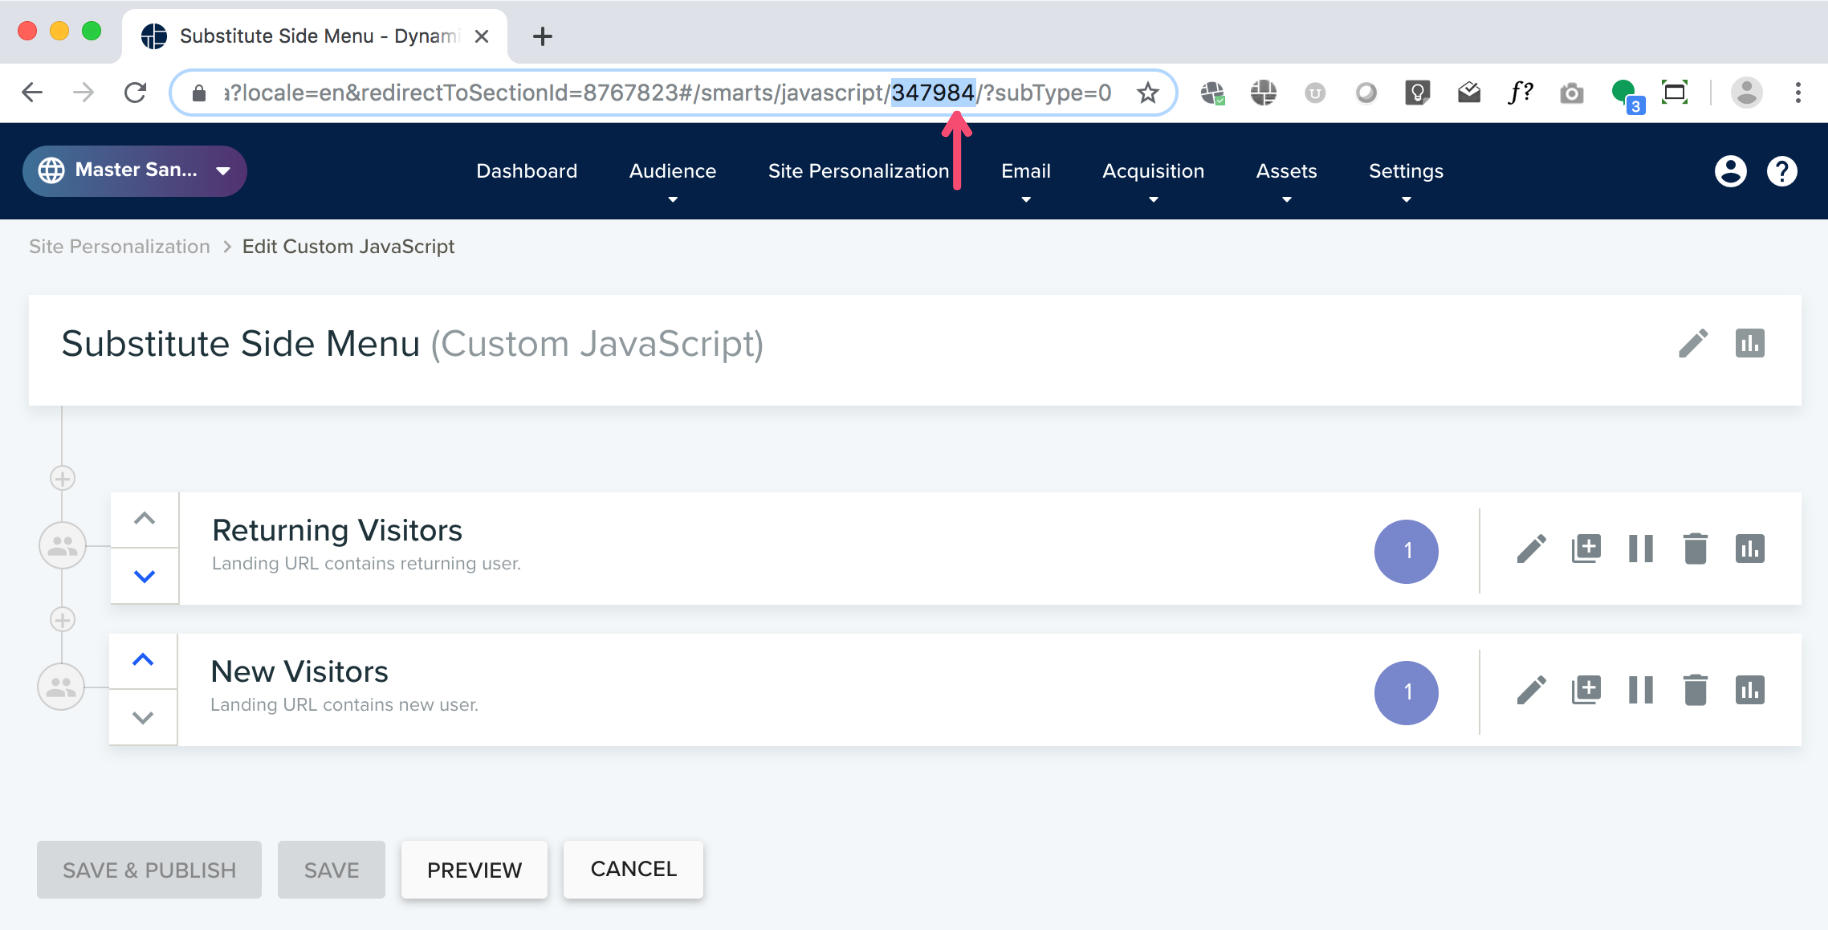The image size is (1828, 930).
Task: Rename Substitute Side Menu with pencil icon
Action: 1693,343
